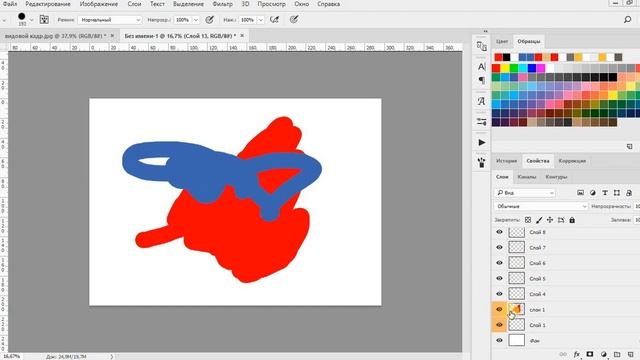Viewport: 640px width, 360px height.
Task: Create new fill or adjustment layer icon
Action: pyautogui.click(x=604, y=354)
